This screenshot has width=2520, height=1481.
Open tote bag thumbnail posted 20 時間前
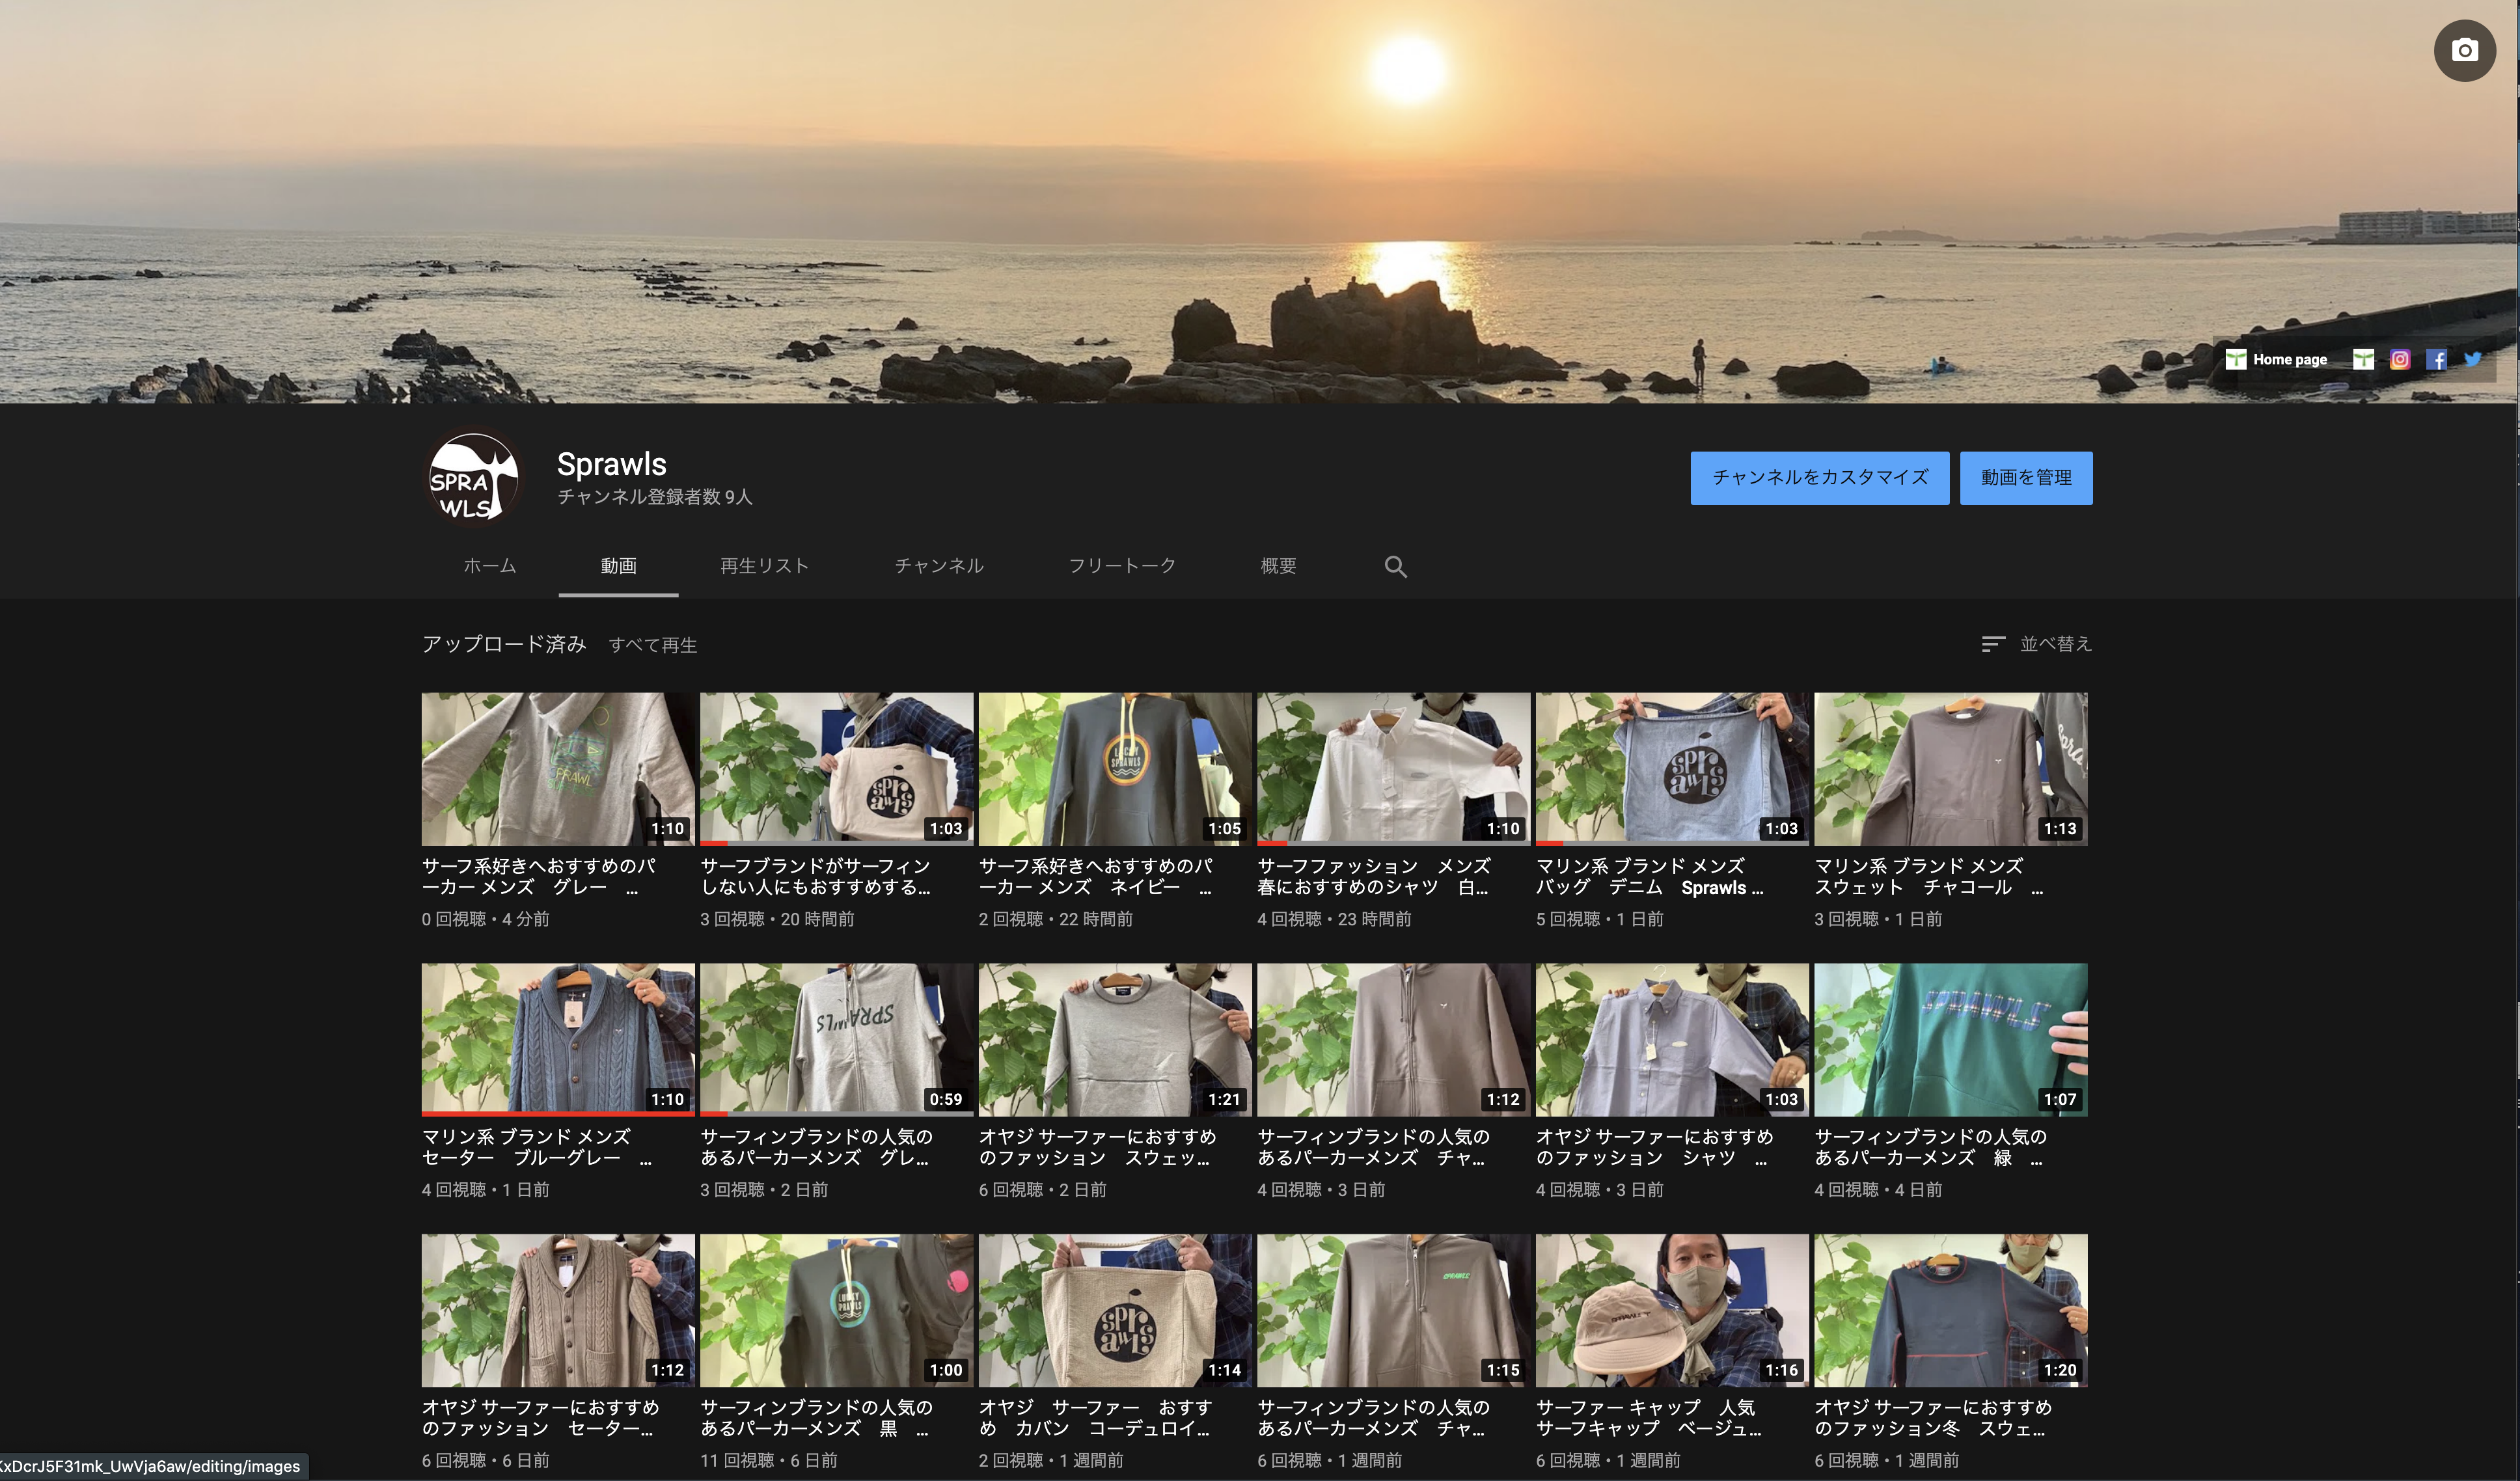point(836,769)
